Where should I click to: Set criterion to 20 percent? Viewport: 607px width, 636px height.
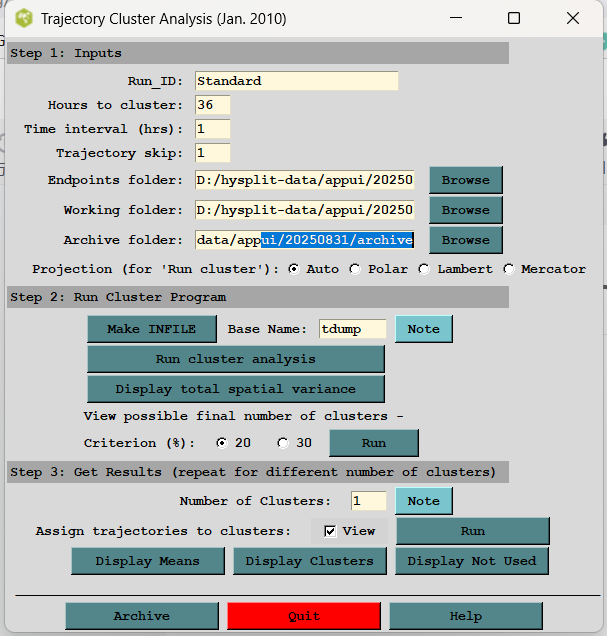click(222, 443)
